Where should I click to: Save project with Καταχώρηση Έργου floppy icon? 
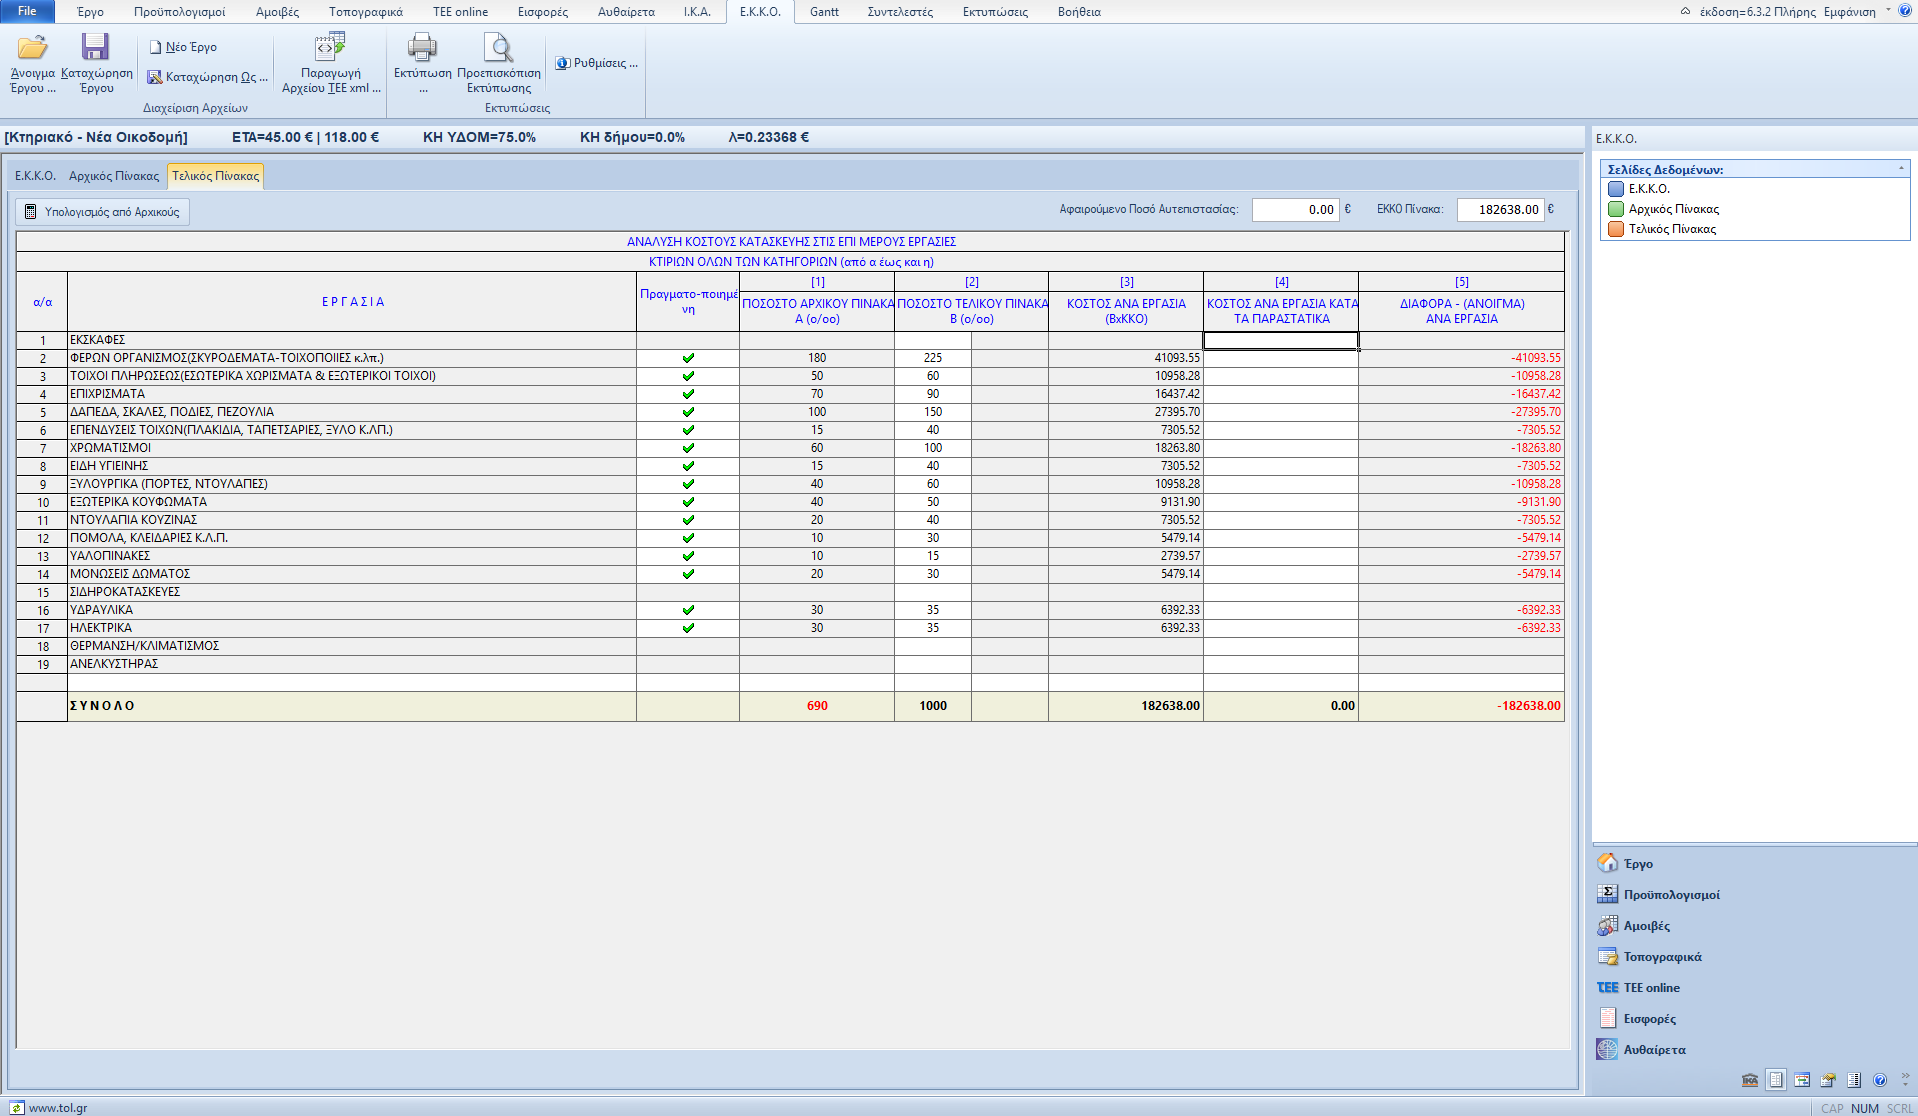click(x=96, y=48)
